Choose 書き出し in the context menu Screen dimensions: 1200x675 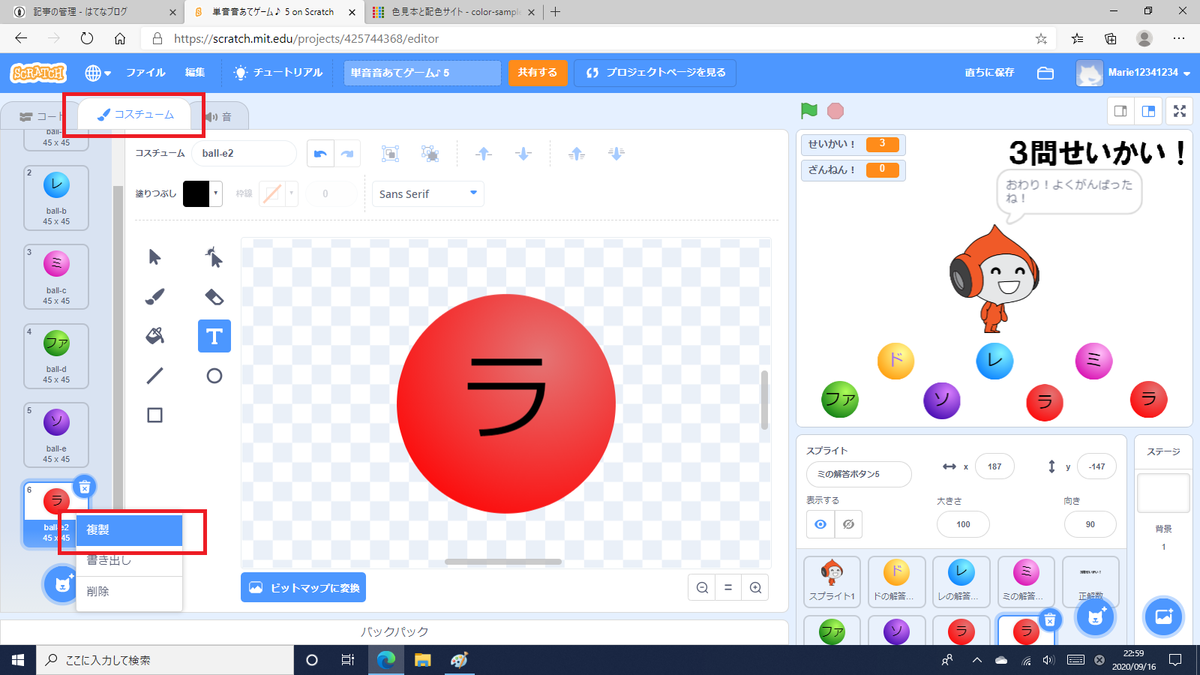tap(130, 560)
